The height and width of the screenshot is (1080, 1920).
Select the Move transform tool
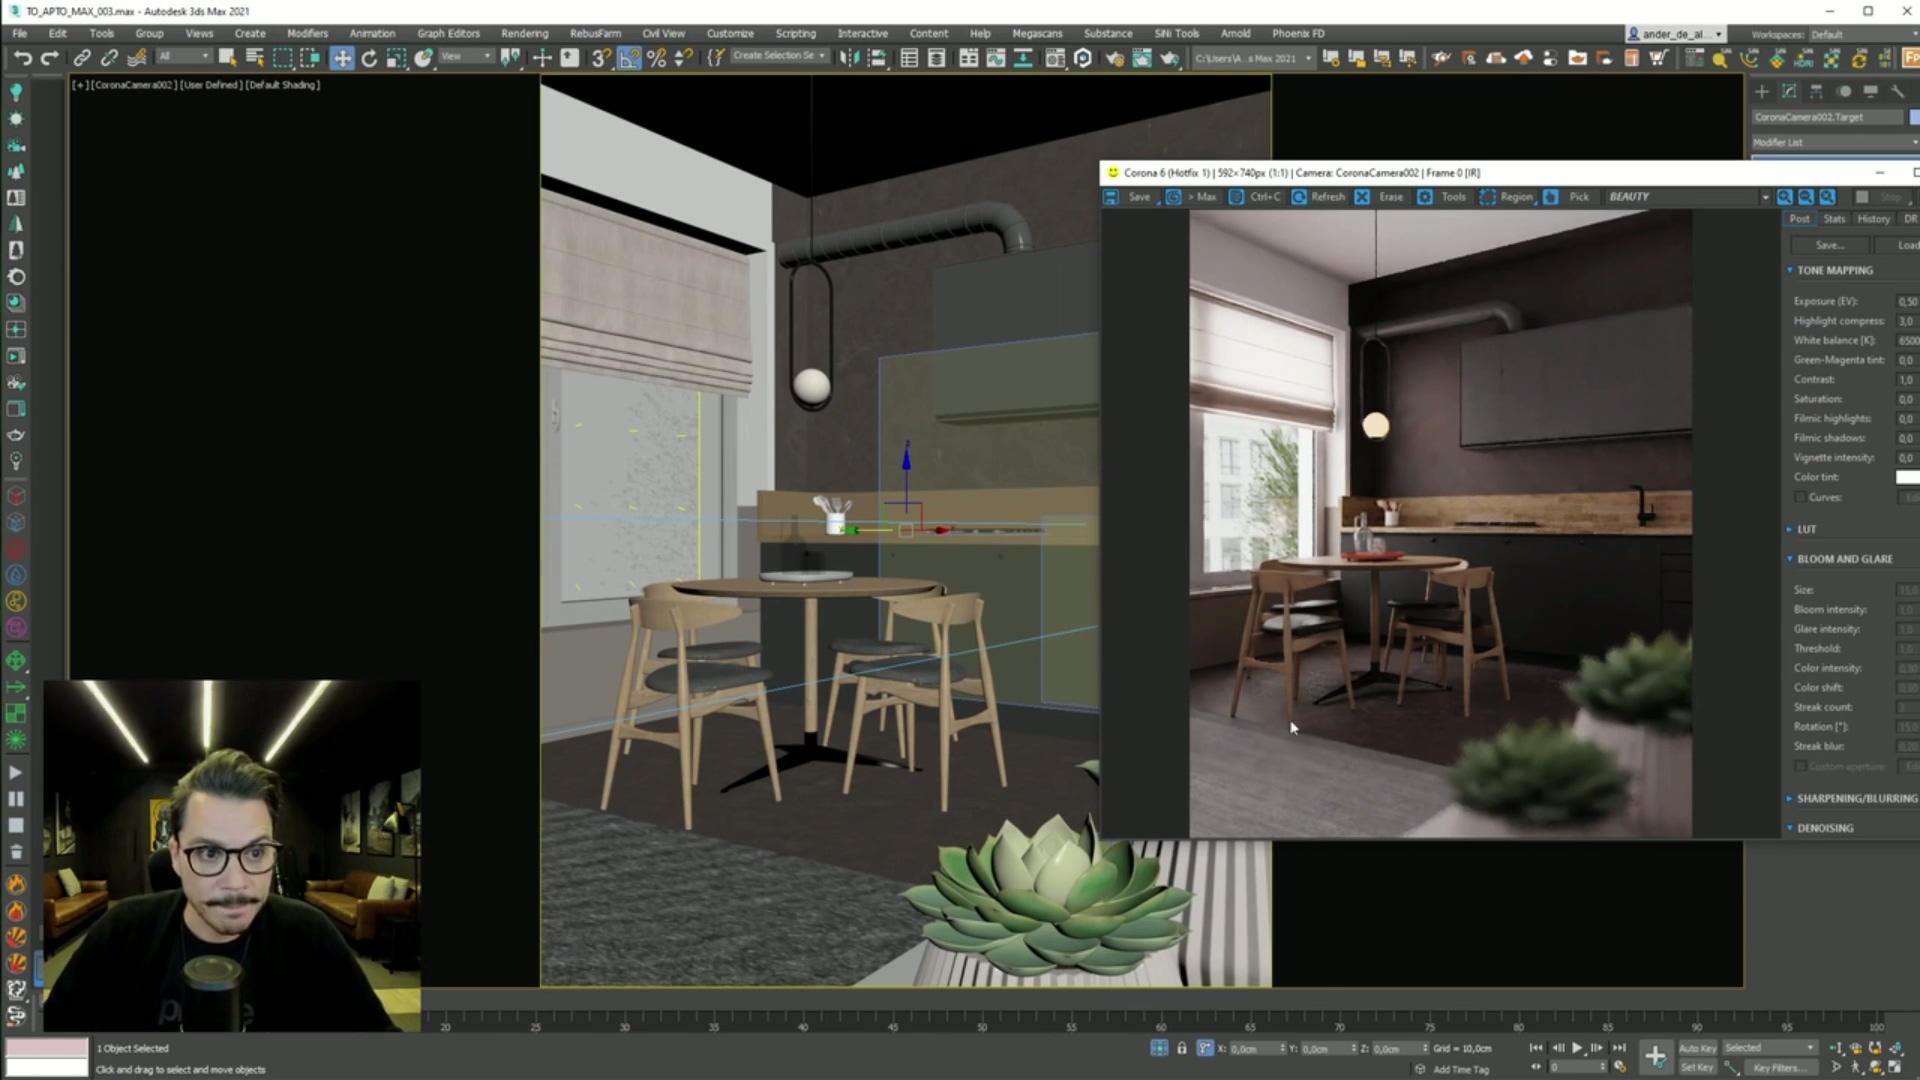(342, 58)
